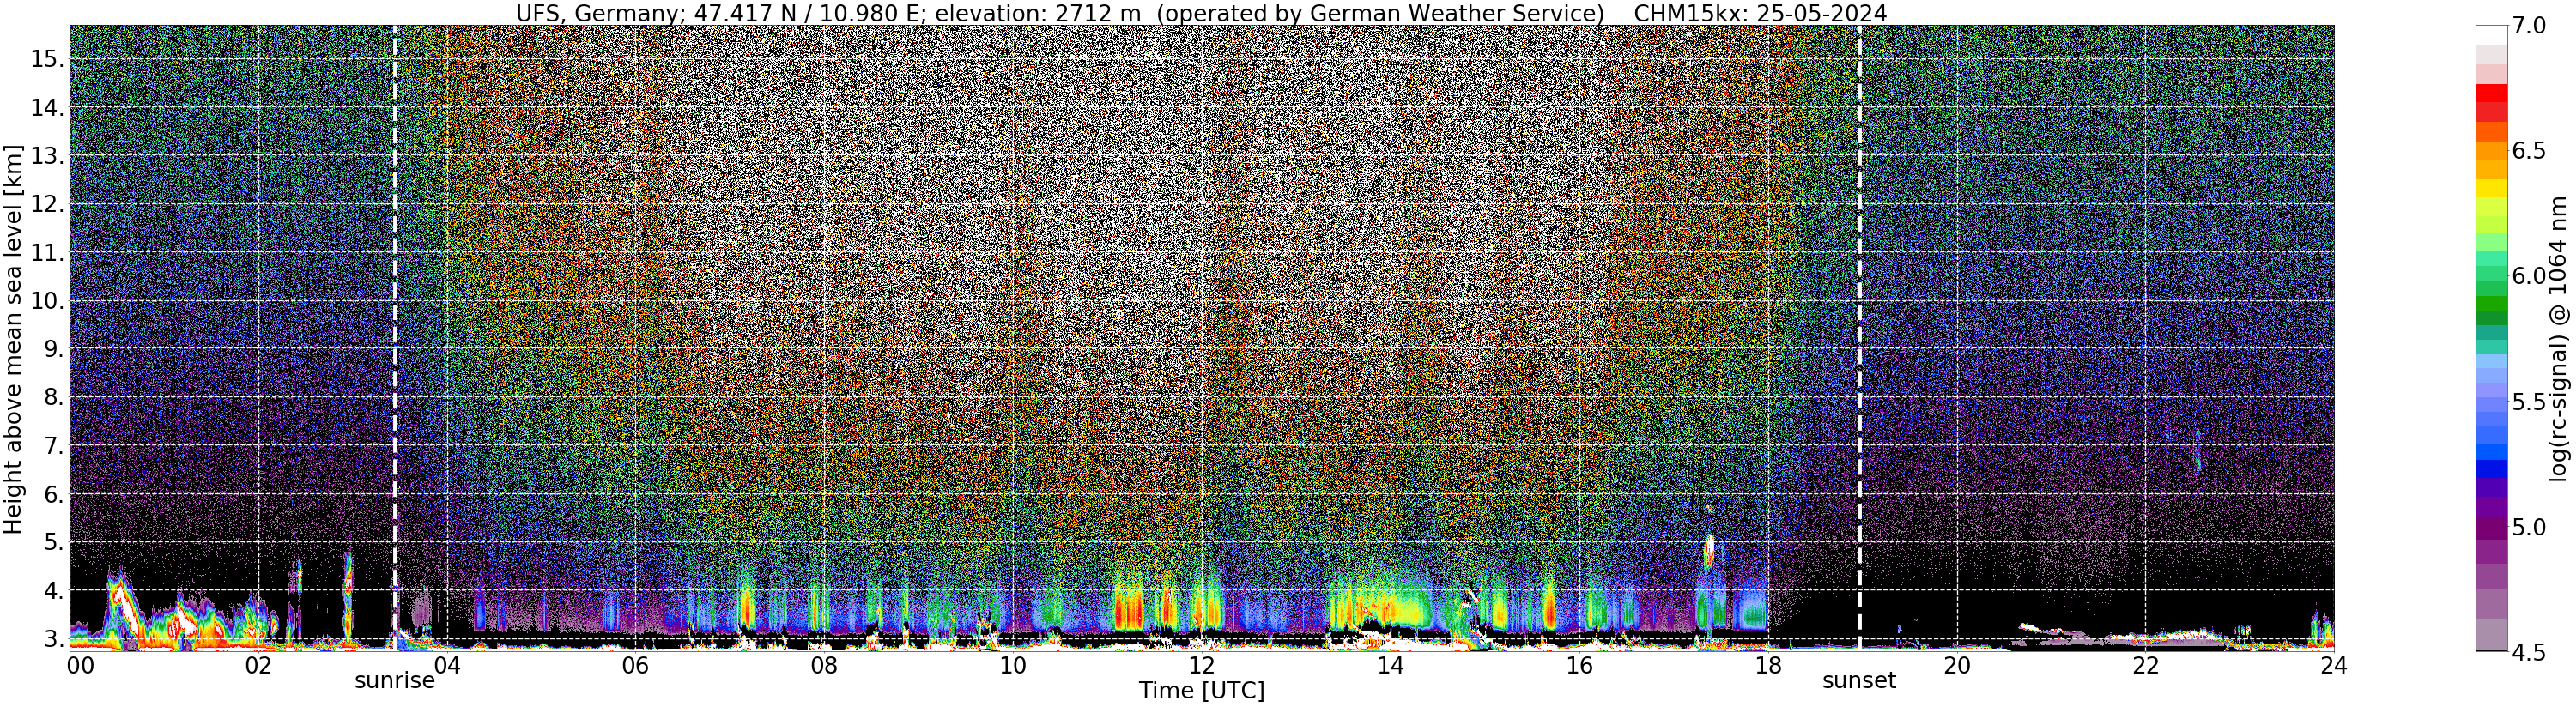Click the colorbar tick value 5.0
Screen dimensions: 2576x707
pos(2528,526)
